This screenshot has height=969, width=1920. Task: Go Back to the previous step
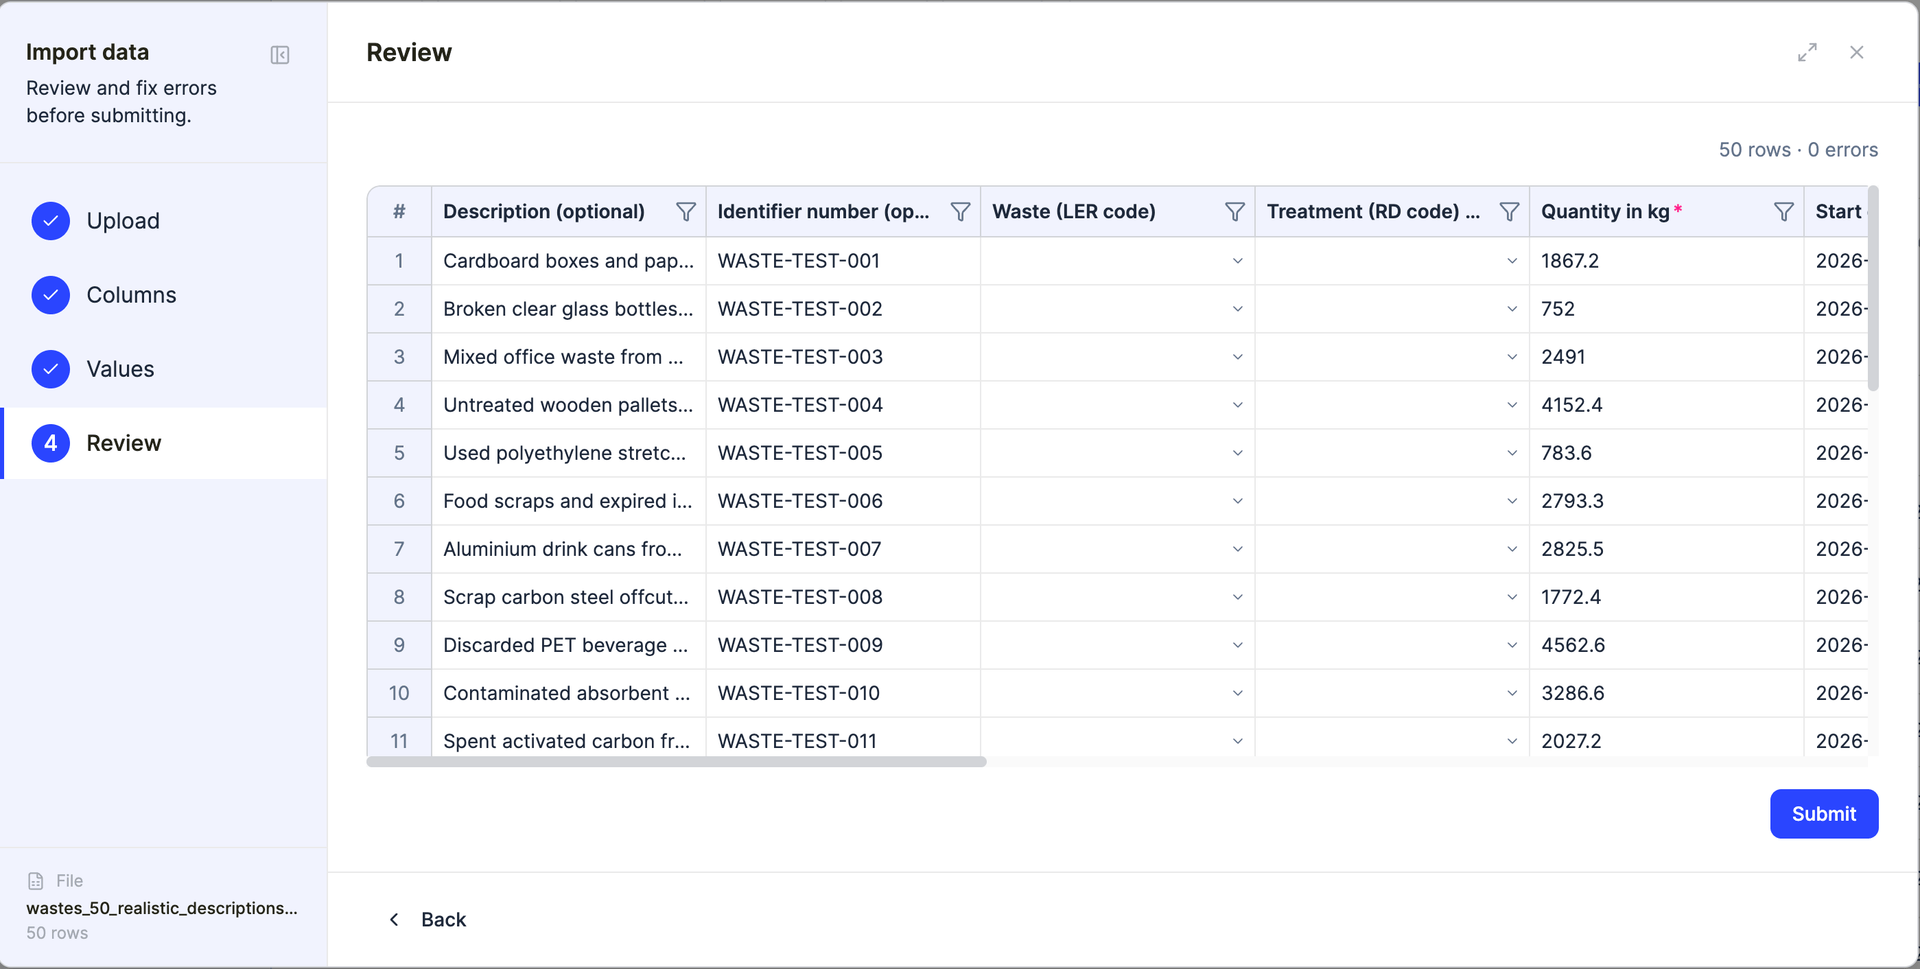tap(427, 920)
